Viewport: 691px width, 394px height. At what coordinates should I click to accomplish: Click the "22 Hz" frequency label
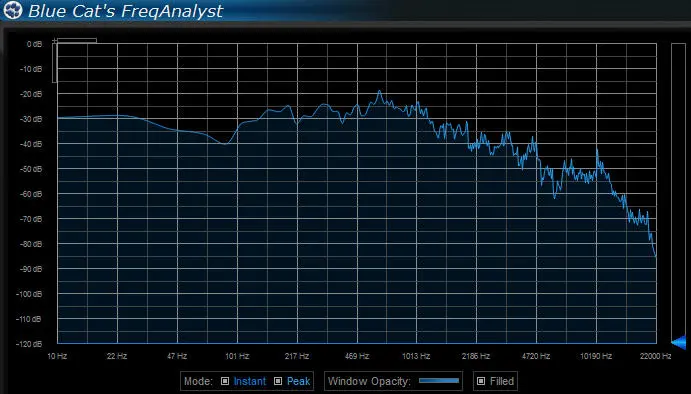[x=117, y=356]
